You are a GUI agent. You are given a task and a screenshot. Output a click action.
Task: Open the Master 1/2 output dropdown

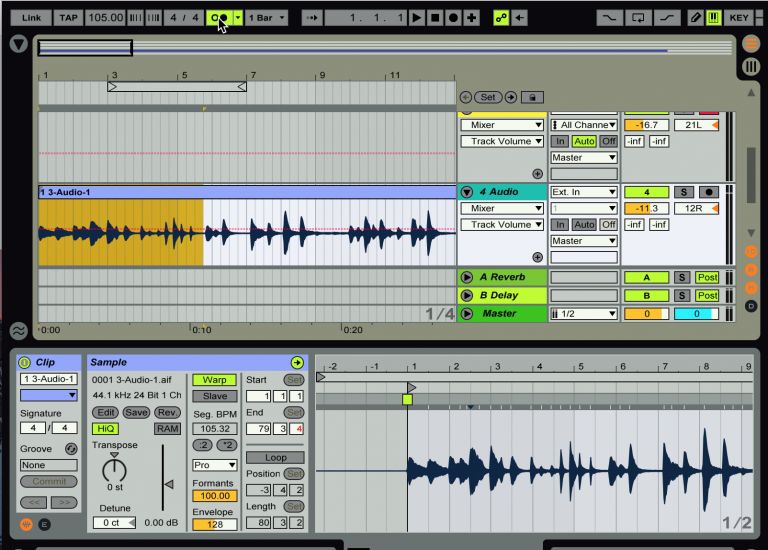584,314
